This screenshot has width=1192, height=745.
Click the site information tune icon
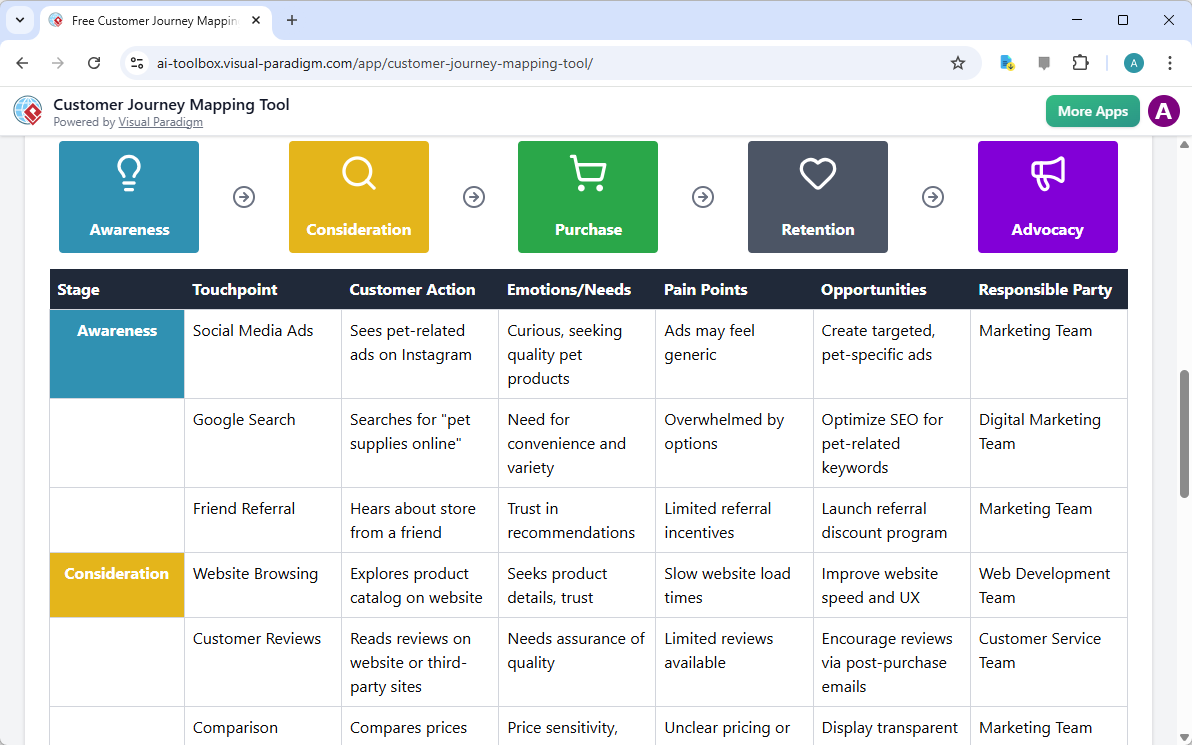tap(136, 62)
